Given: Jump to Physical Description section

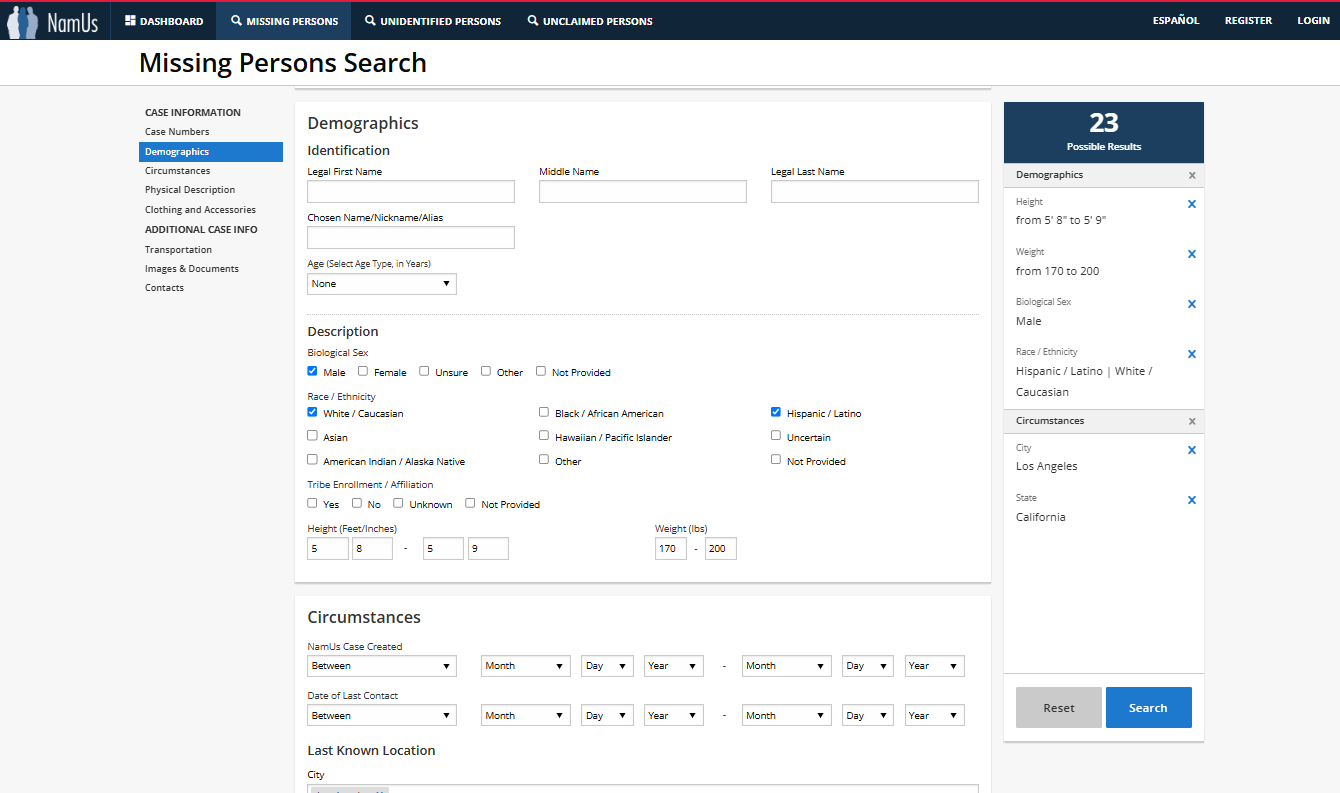Looking at the screenshot, I should tap(190, 190).
